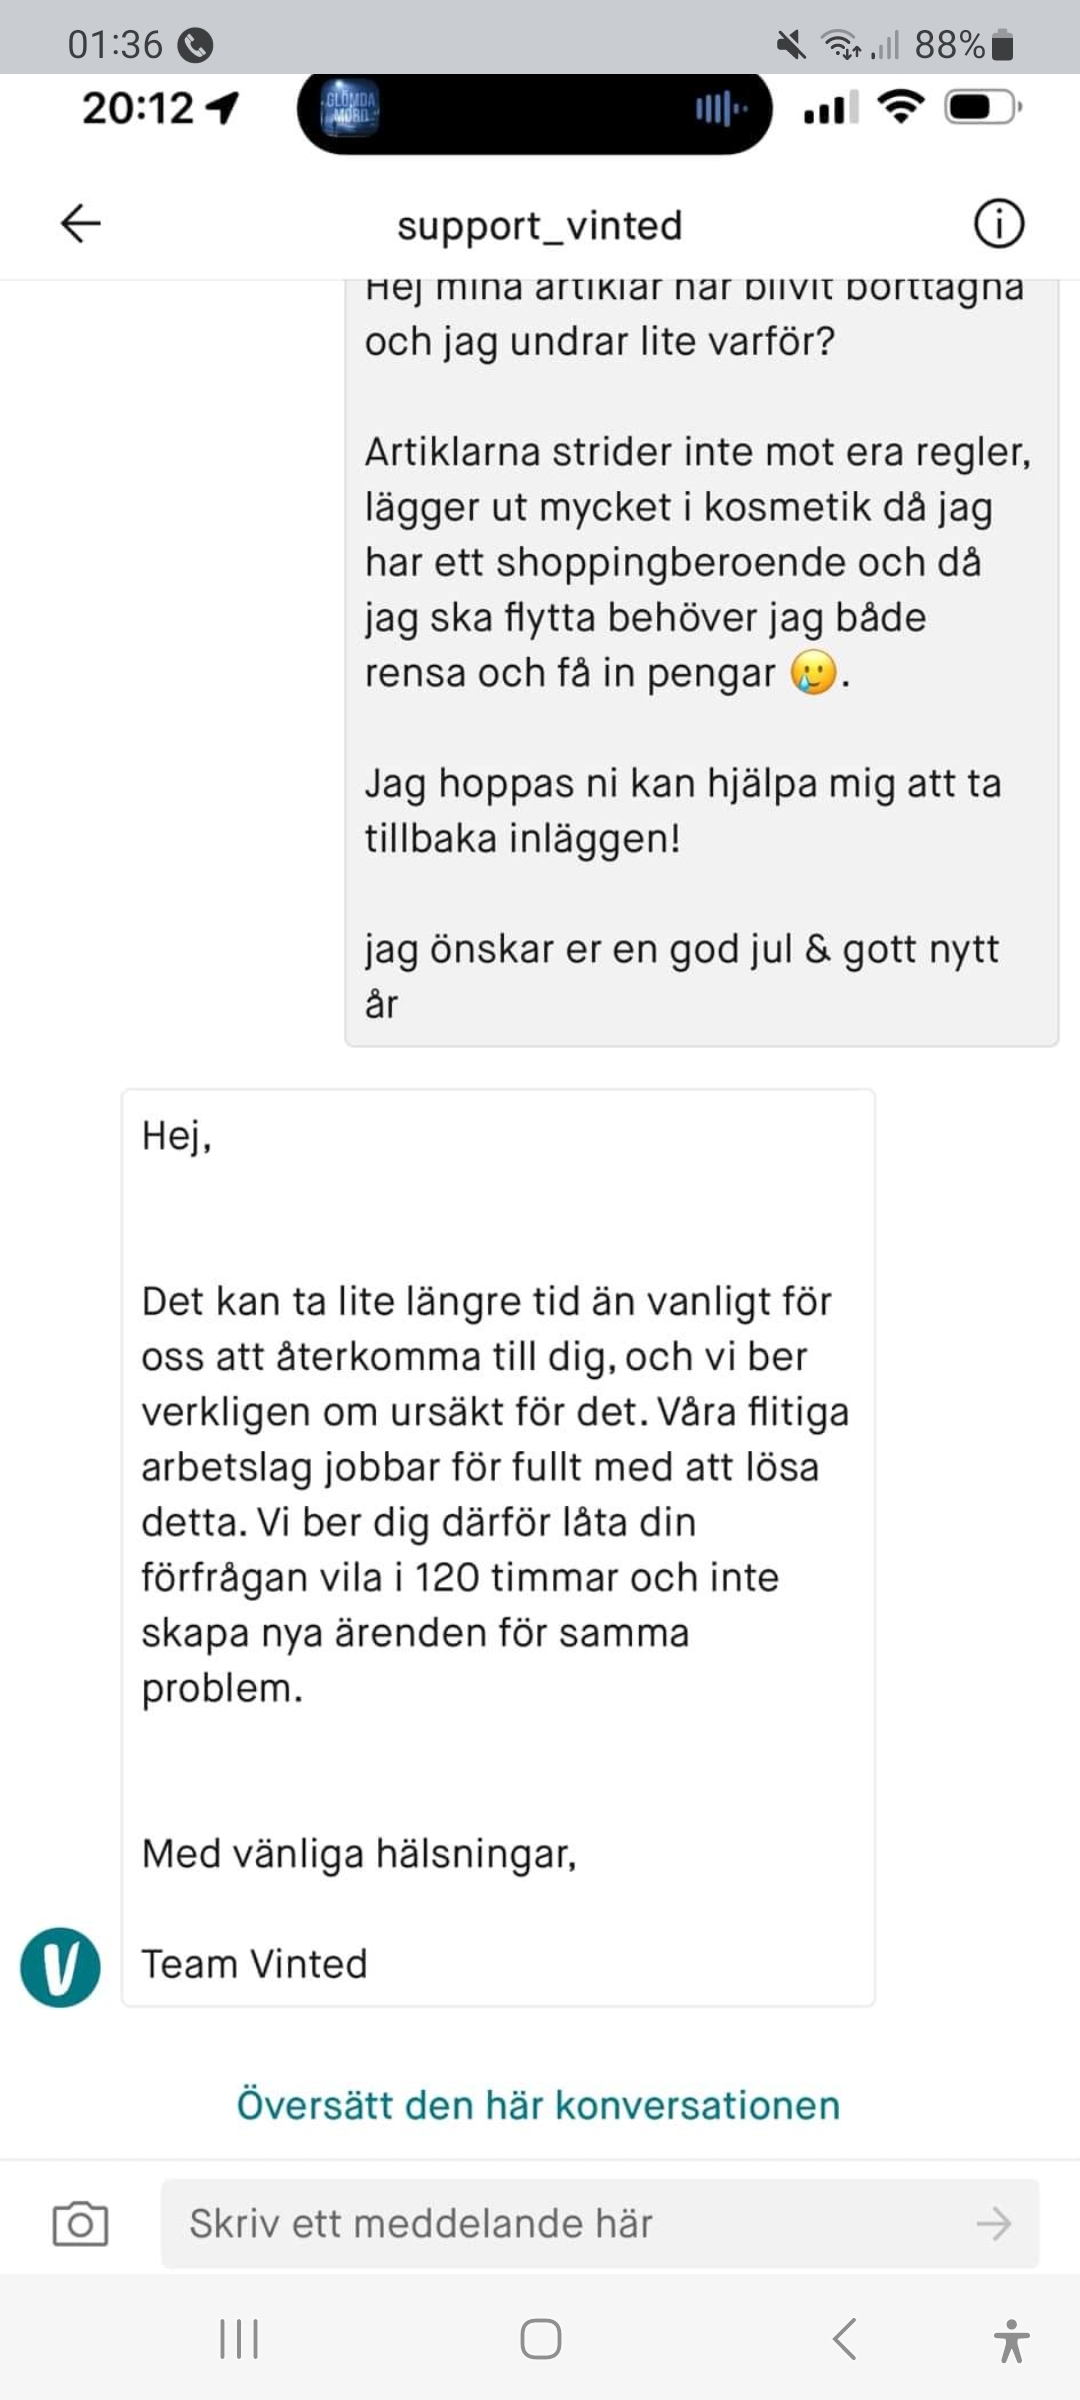Focus the Skriv ett meddelande här field

pos(600,2224)
